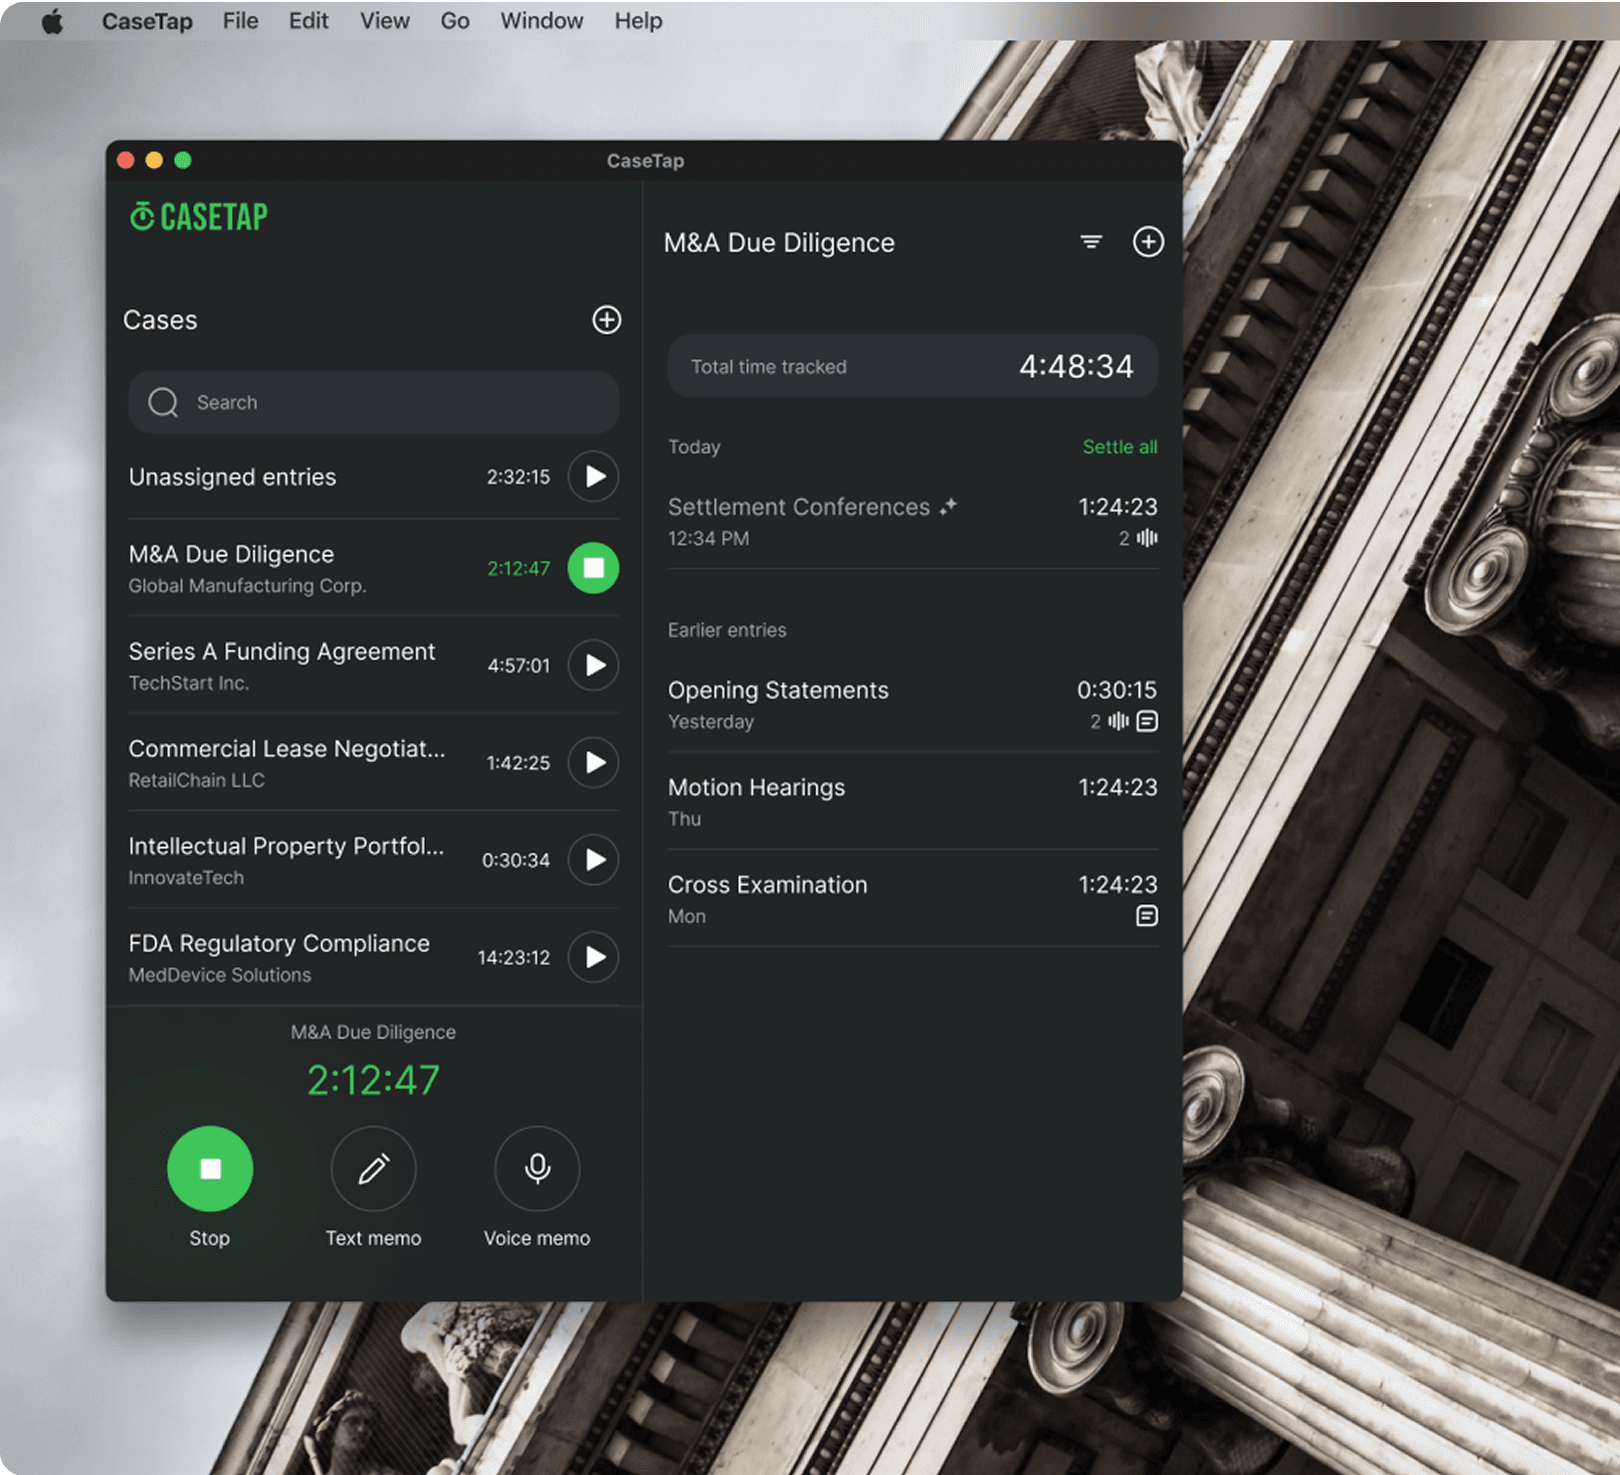The image size is (1620, 1475).
Task: Click voice memo icon on Opening Statements
Action: [x=1118, y=721]
